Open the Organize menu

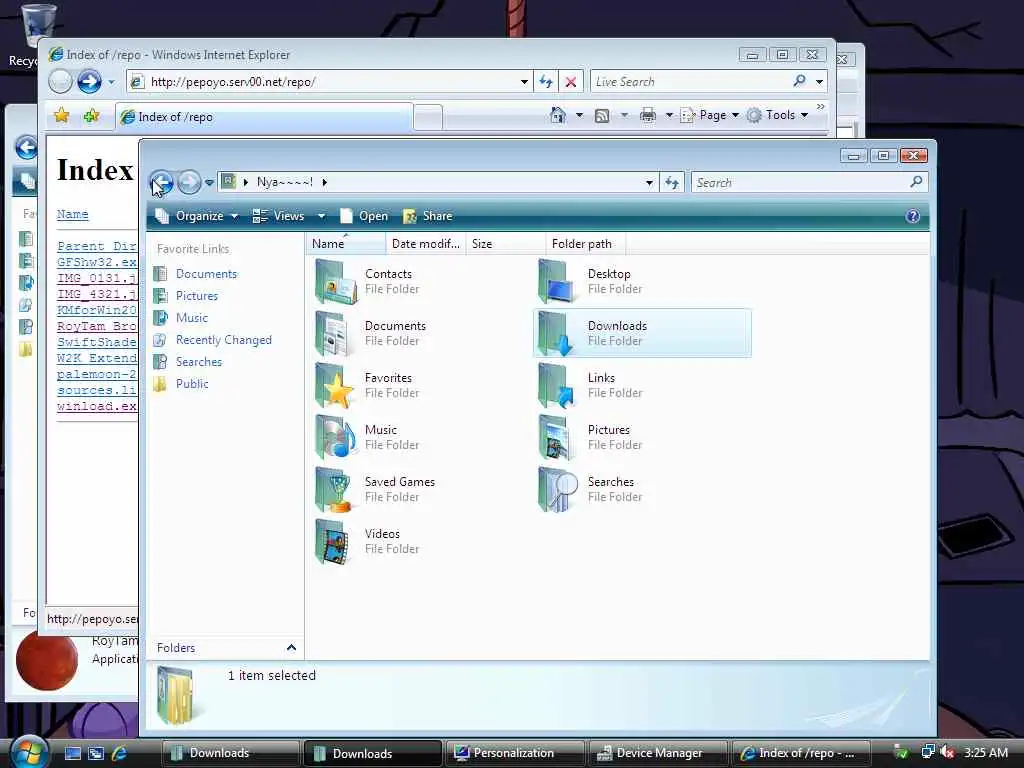[x=197, y=216]
